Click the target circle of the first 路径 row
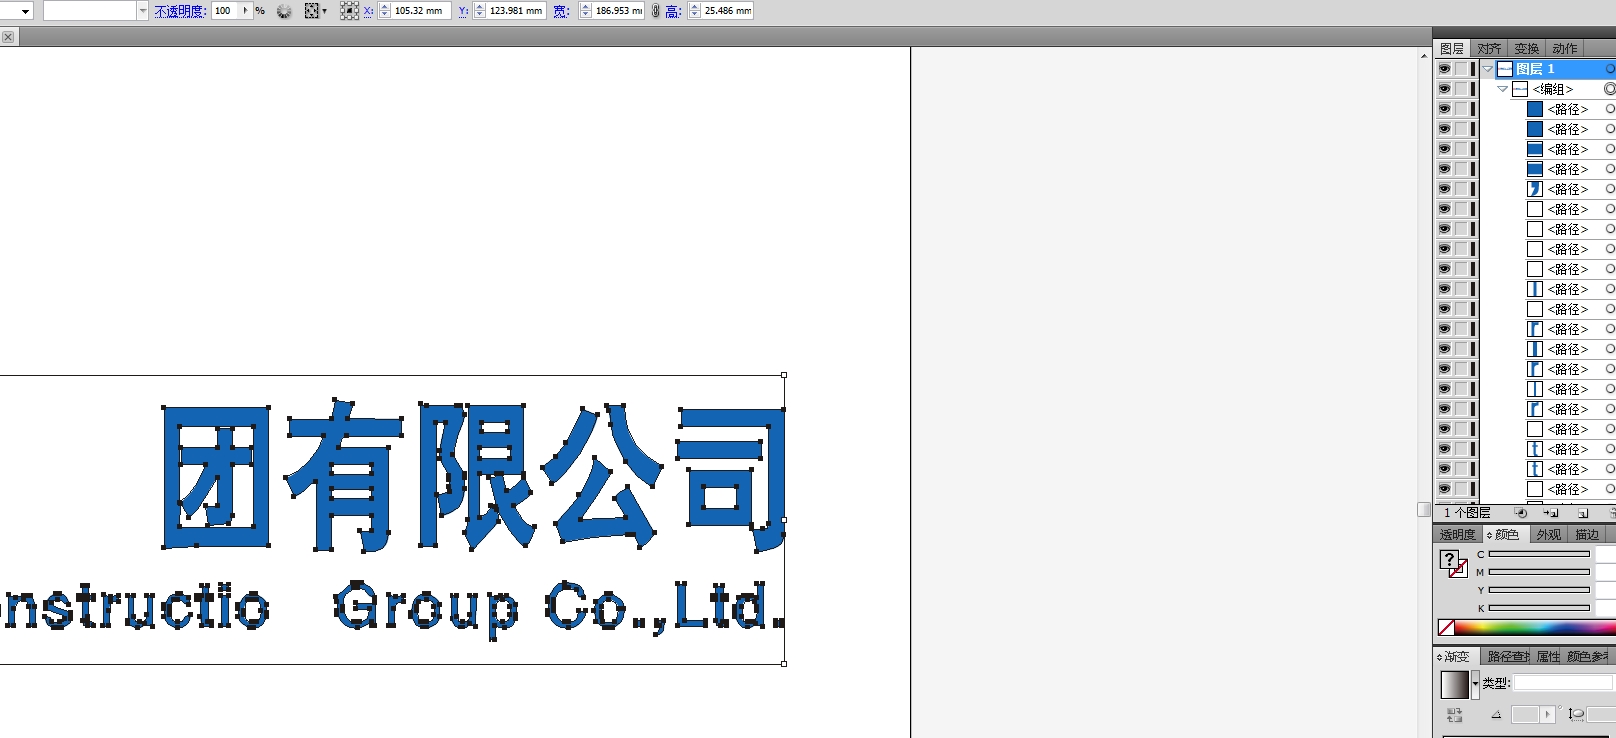 [x=1610, y=109]
